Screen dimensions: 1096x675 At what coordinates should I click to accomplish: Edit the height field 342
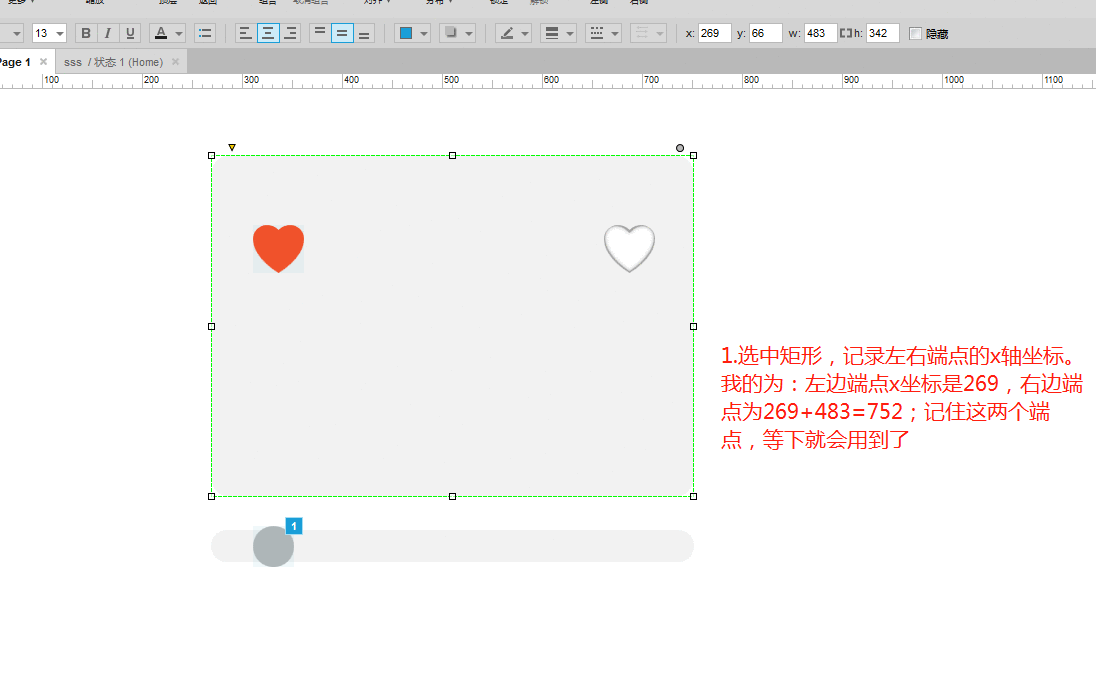pos(882,33)
